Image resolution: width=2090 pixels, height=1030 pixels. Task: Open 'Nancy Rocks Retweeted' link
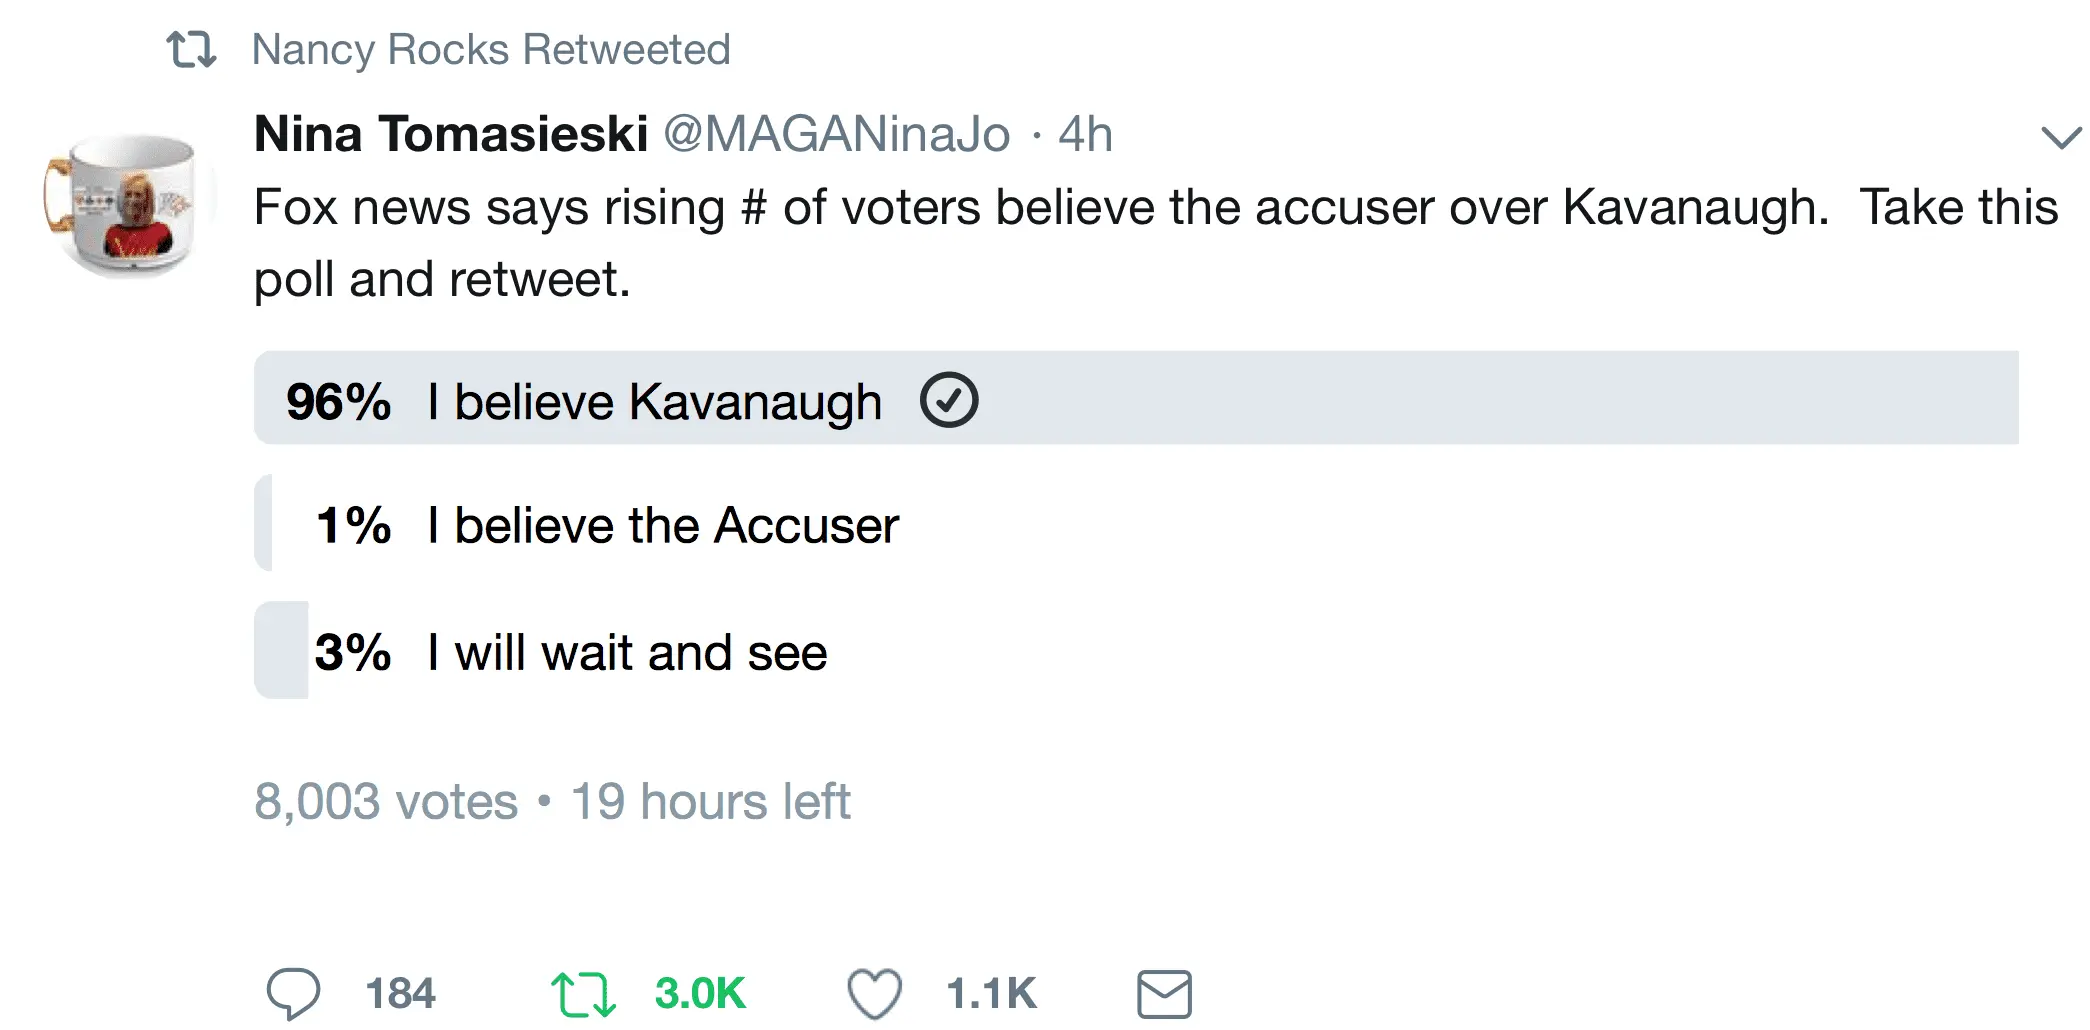coord(491,49)
